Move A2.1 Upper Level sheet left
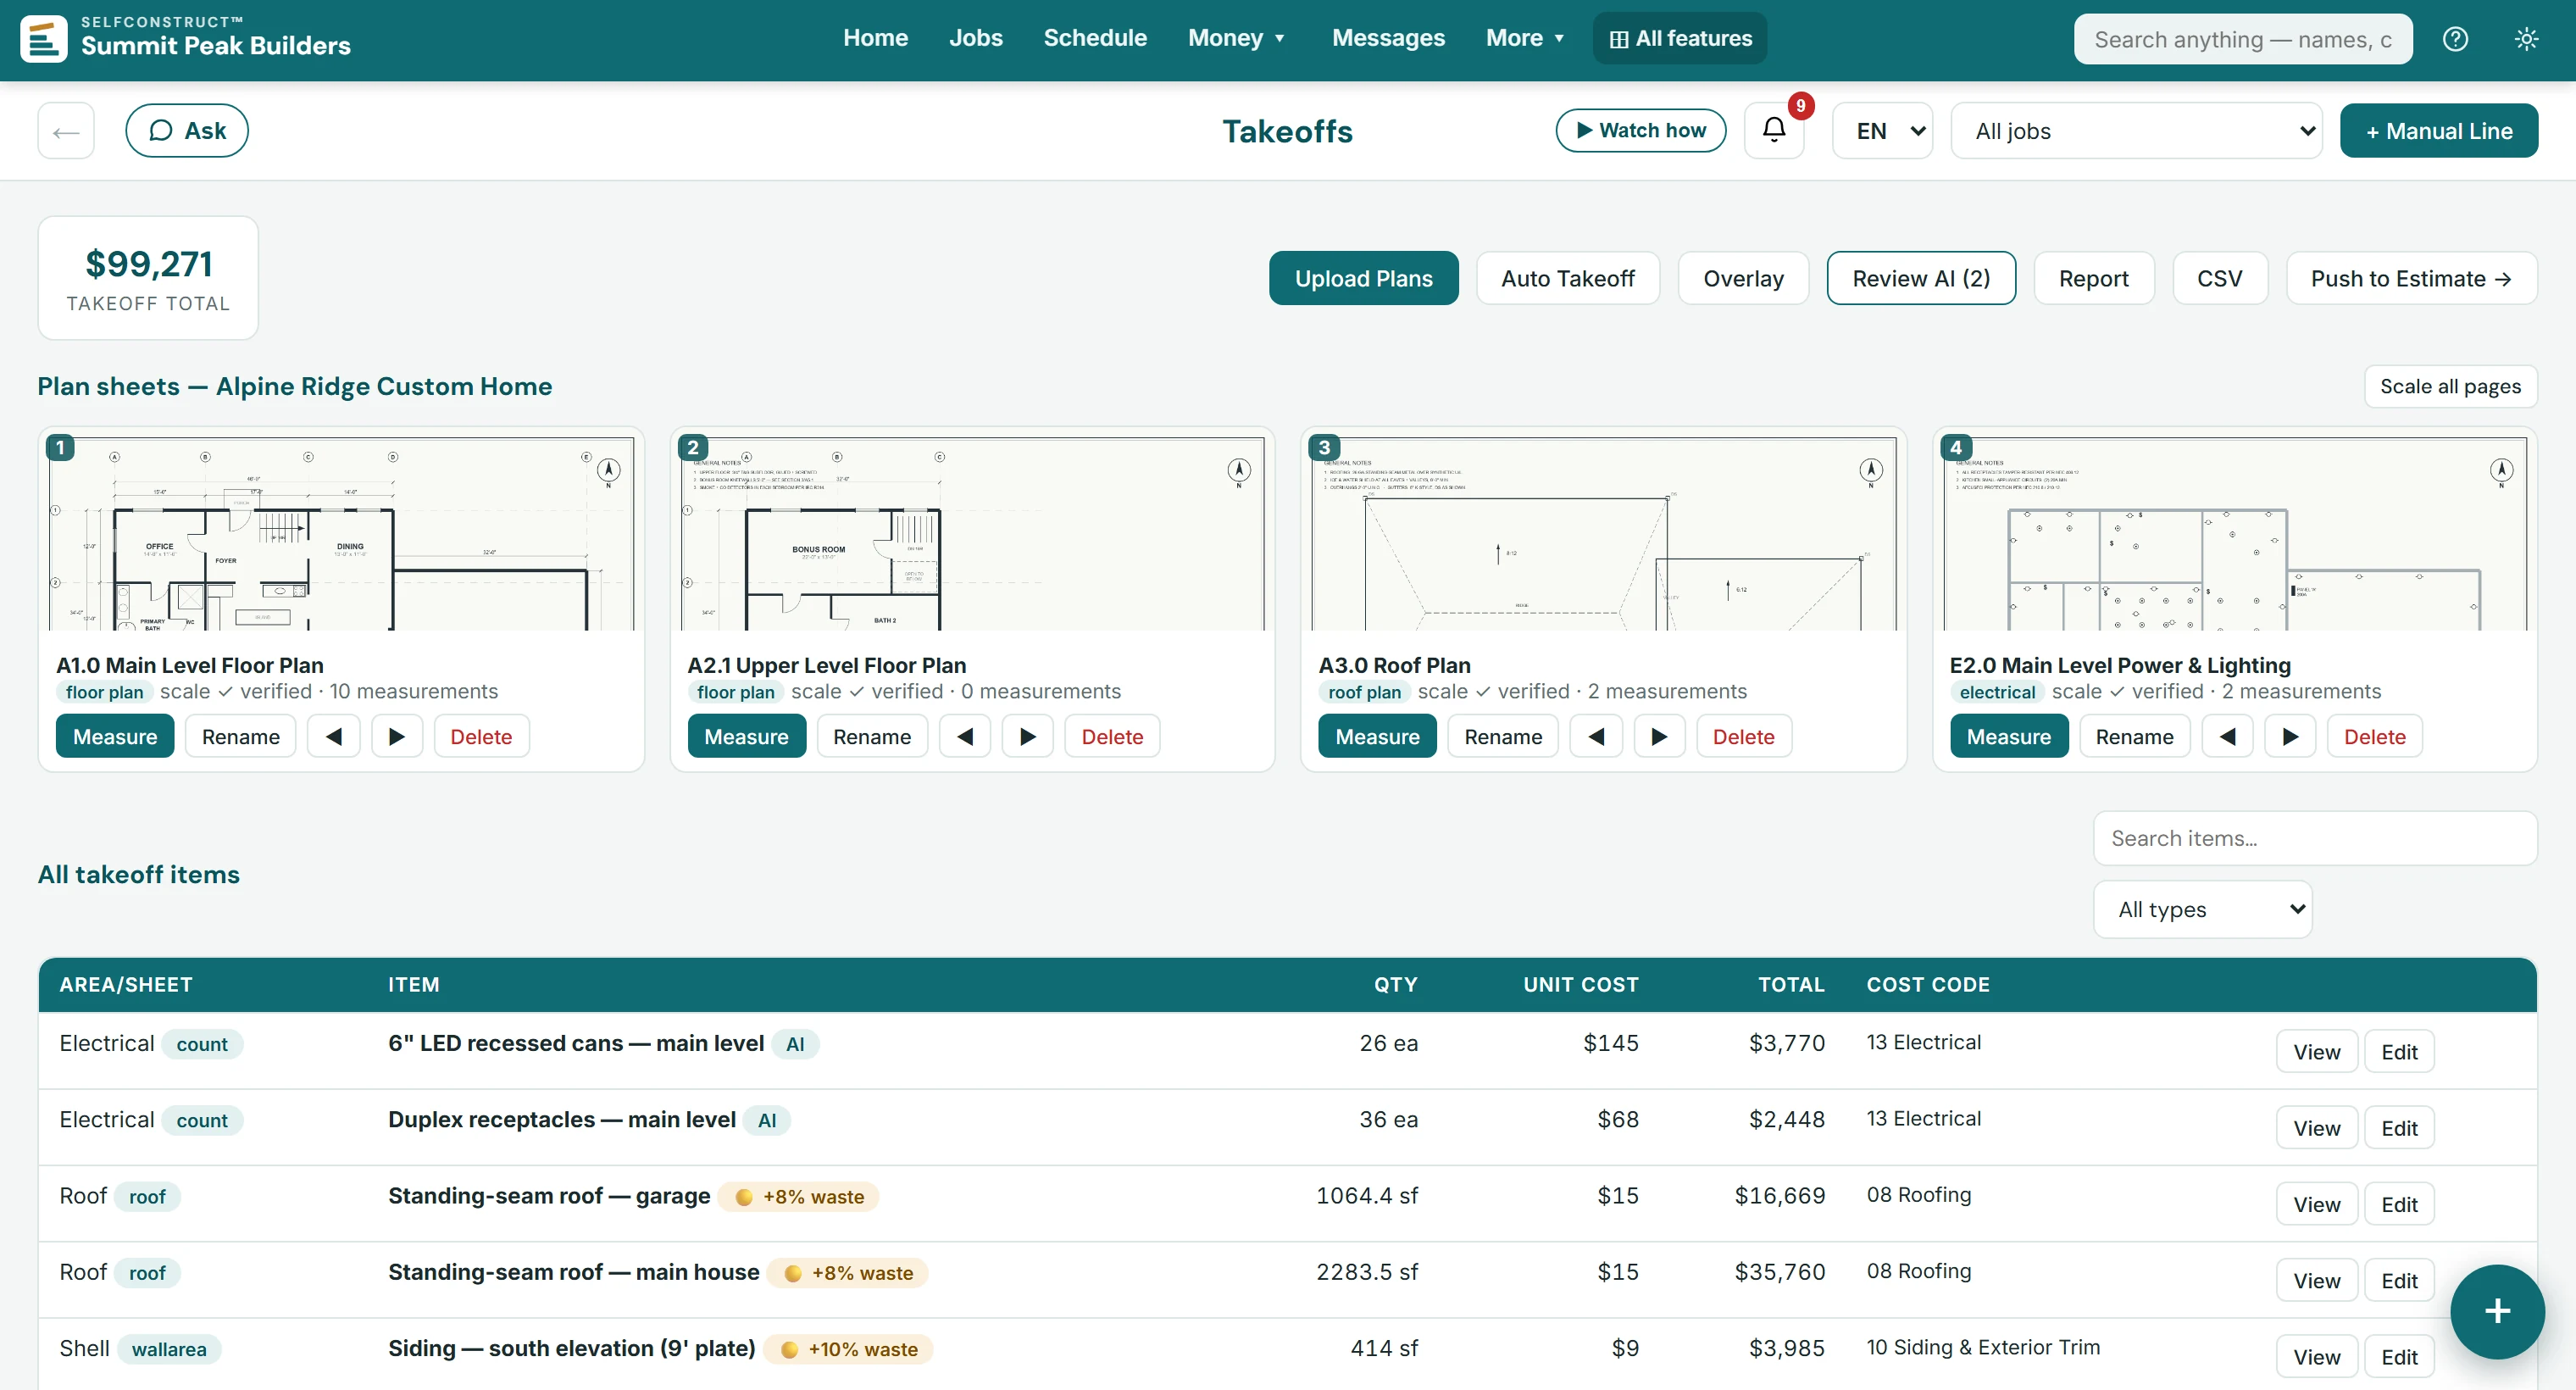The image size is (2576, 1390). pos(965,737)
